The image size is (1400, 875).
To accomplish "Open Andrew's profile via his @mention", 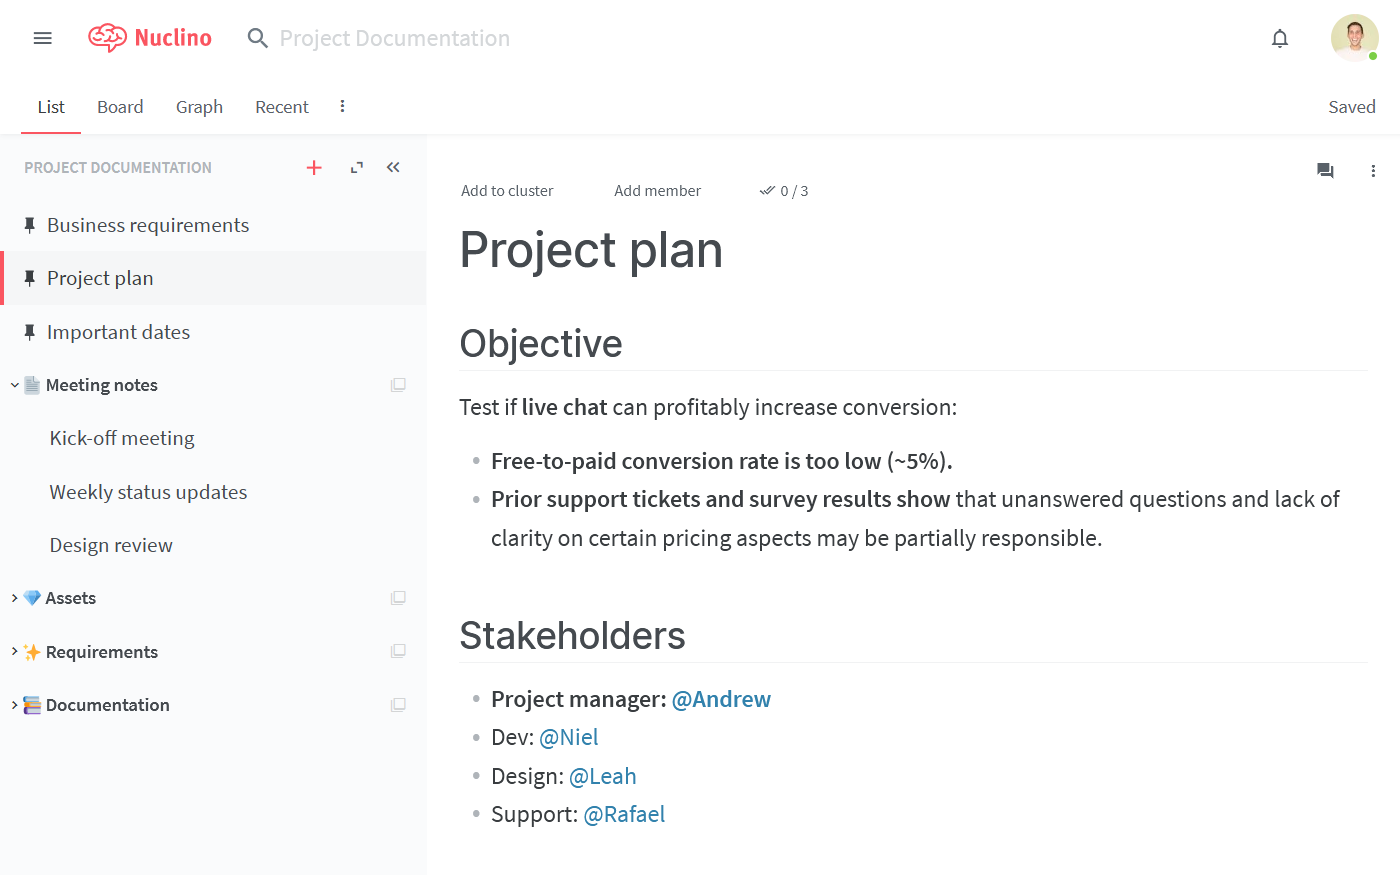I will pyautogui.click(x=721, y=698).
